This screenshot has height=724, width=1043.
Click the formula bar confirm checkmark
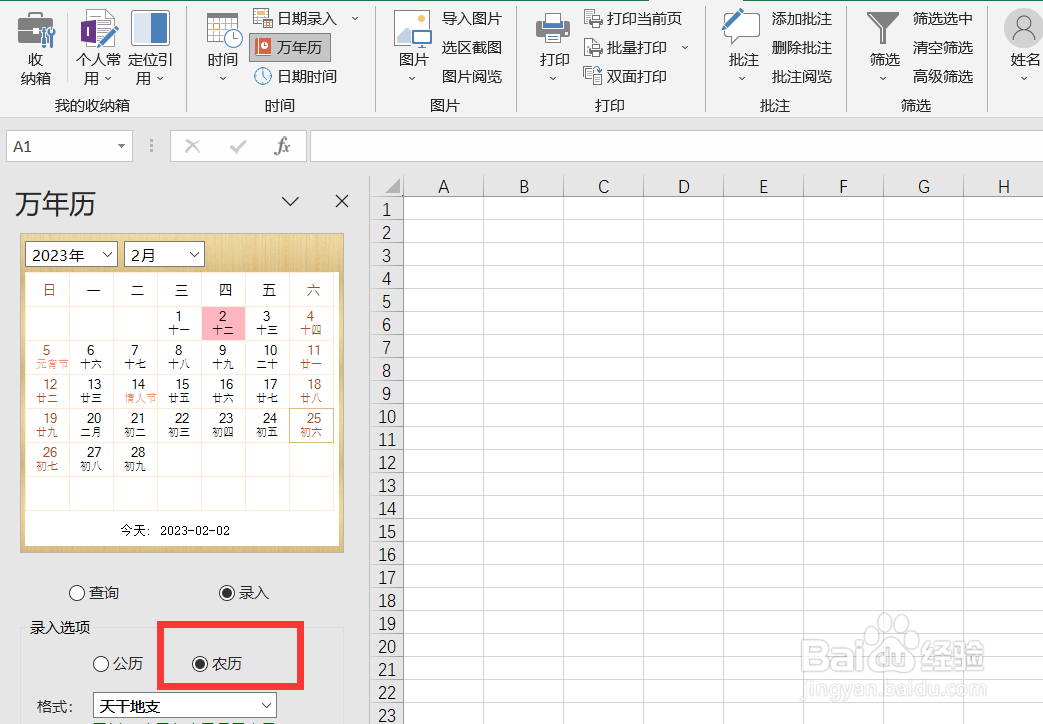click(x=237, y=146)
